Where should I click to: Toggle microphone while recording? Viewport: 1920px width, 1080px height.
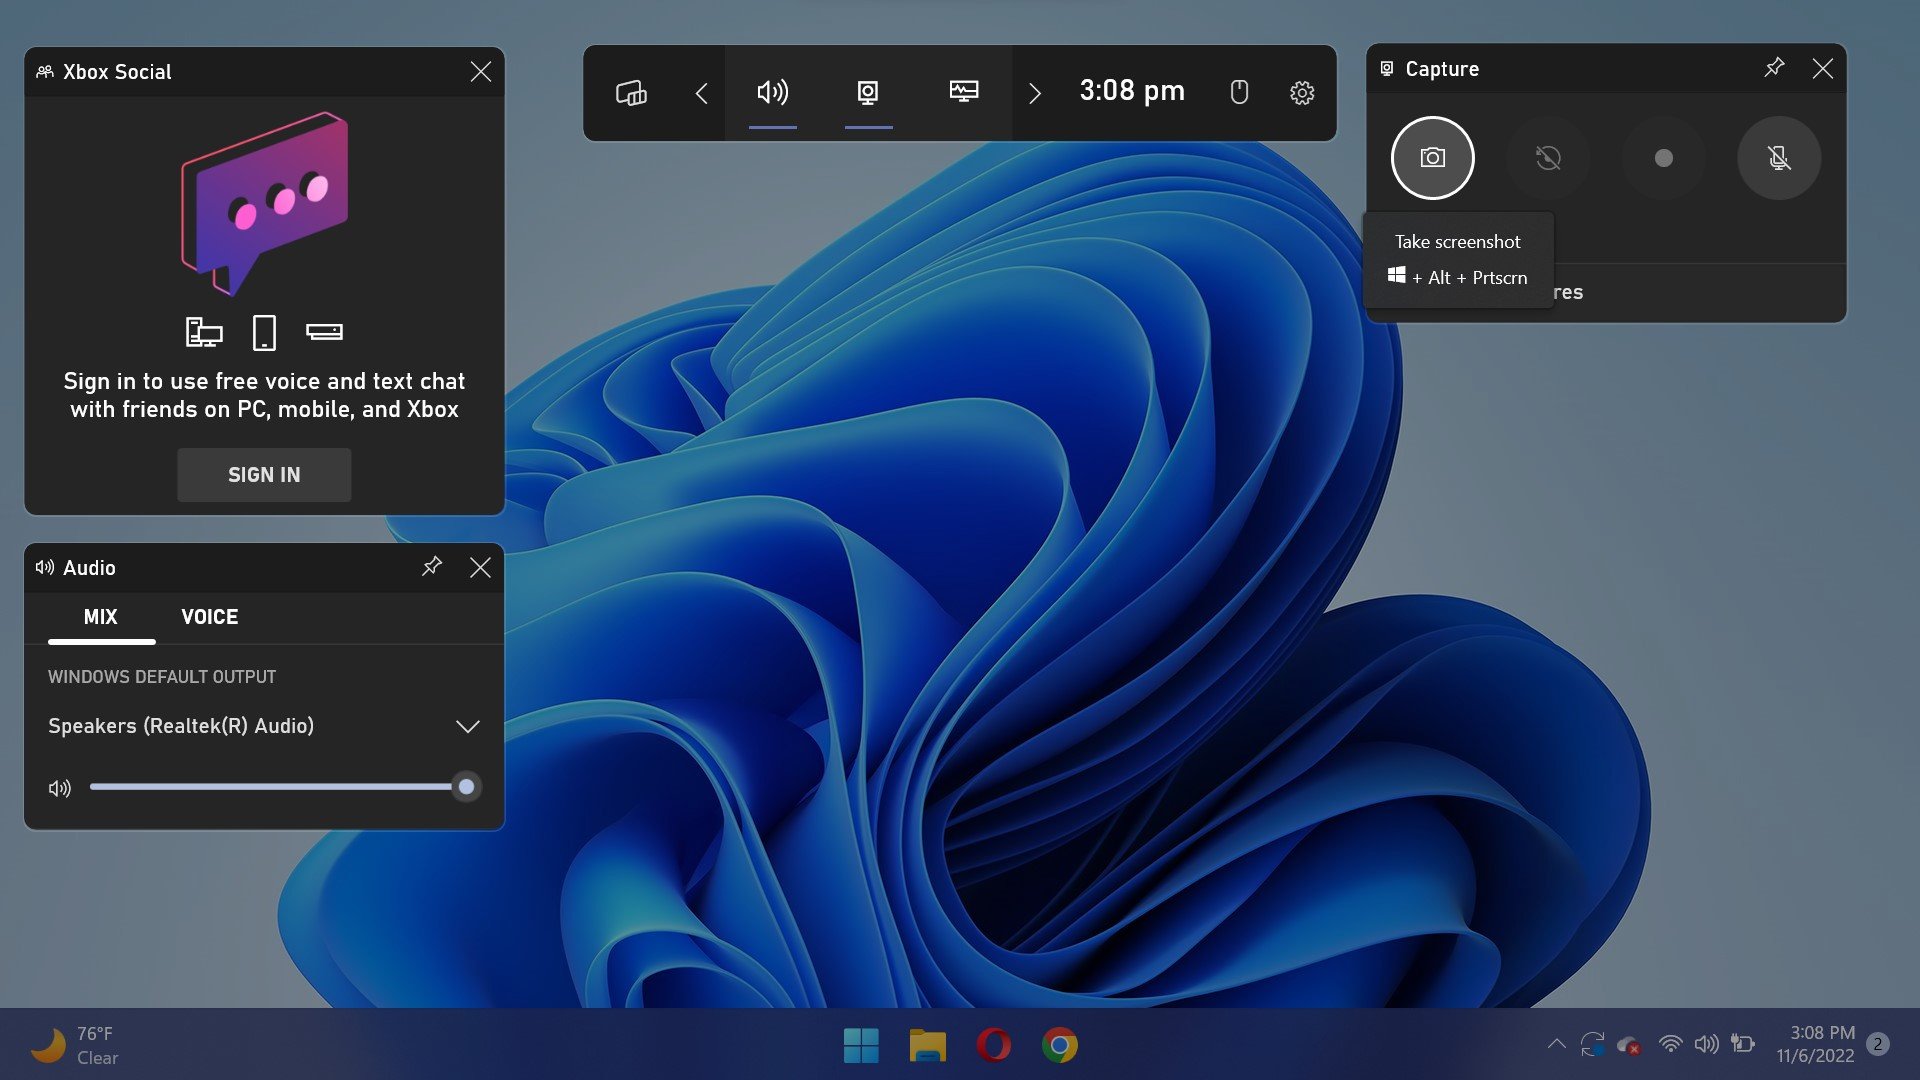click(x=1779, y=158)
